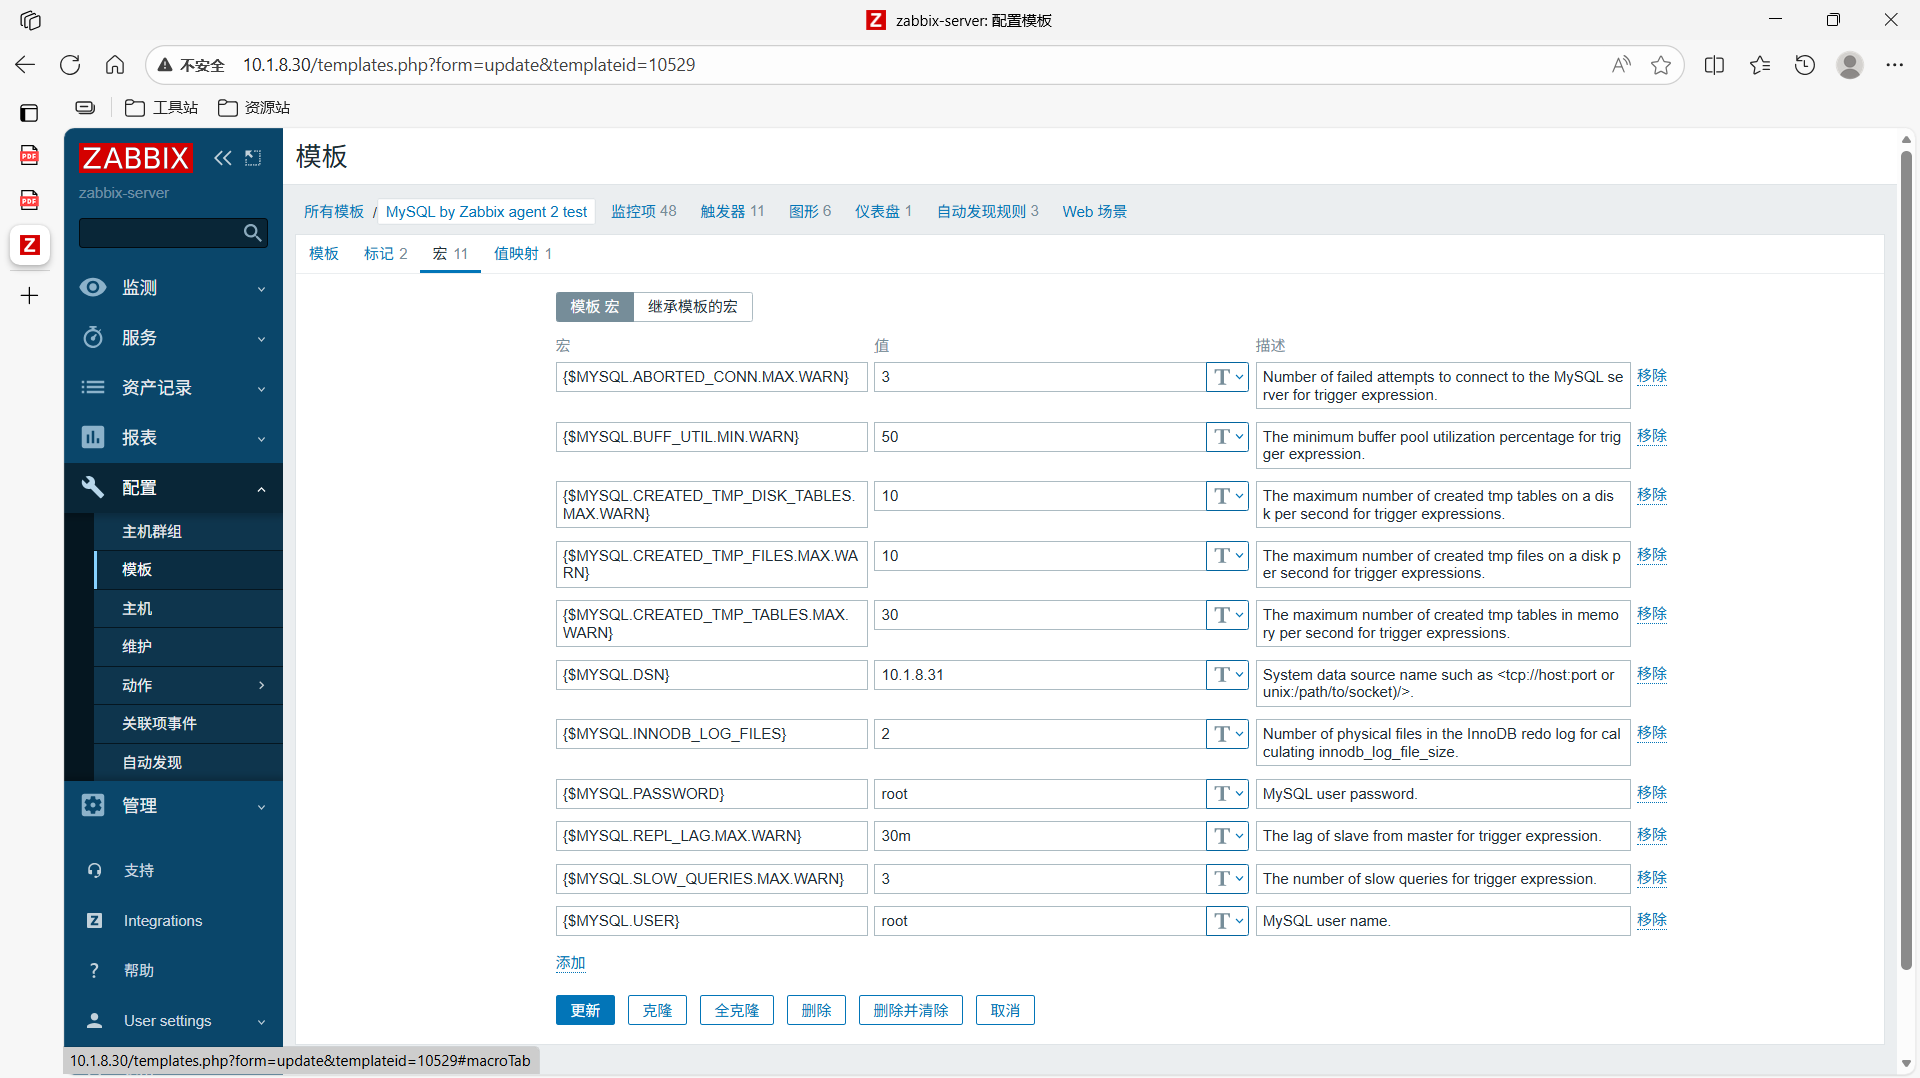Add page to favorites star icon

tap(1661, 65)
